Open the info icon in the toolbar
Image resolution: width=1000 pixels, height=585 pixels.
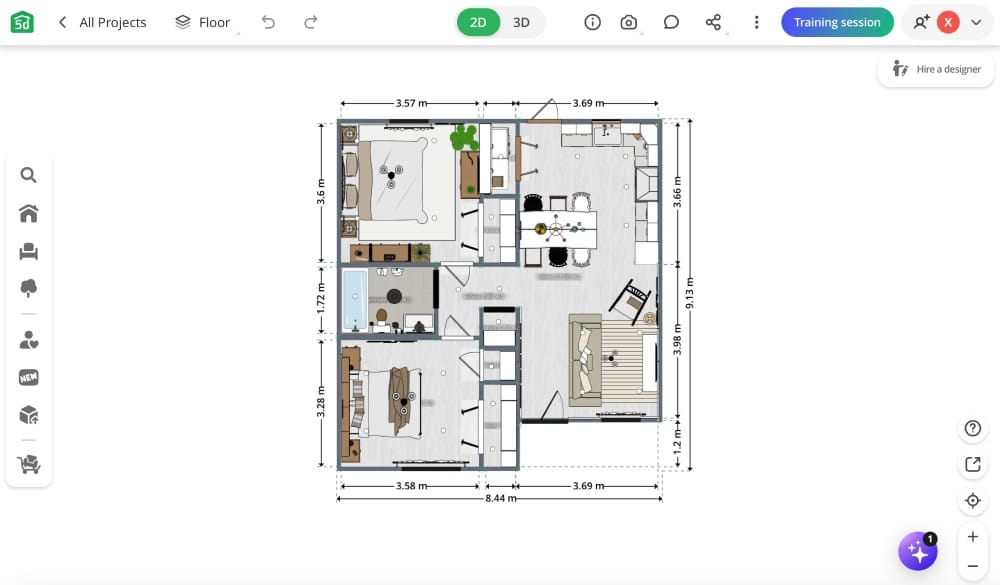pyautogui.click(x=592, y=21)
